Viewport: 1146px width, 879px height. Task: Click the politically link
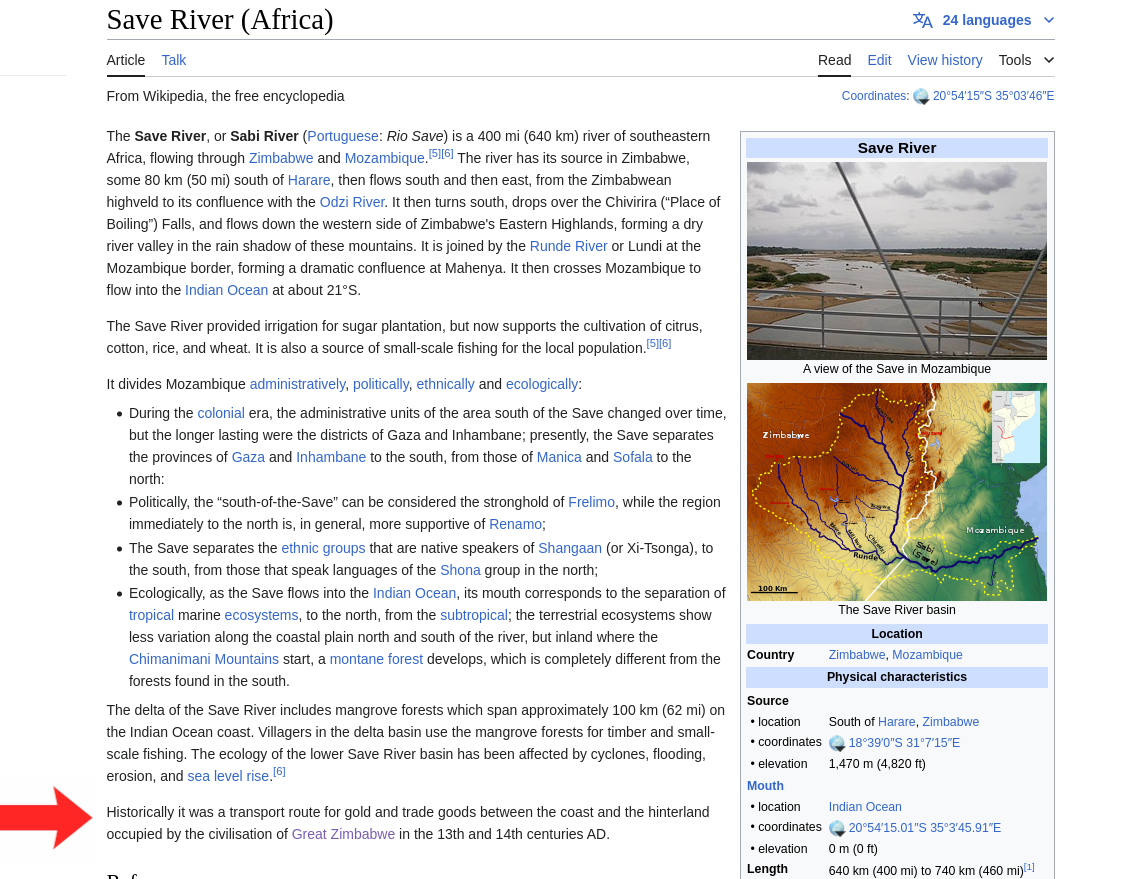point(381,384)
